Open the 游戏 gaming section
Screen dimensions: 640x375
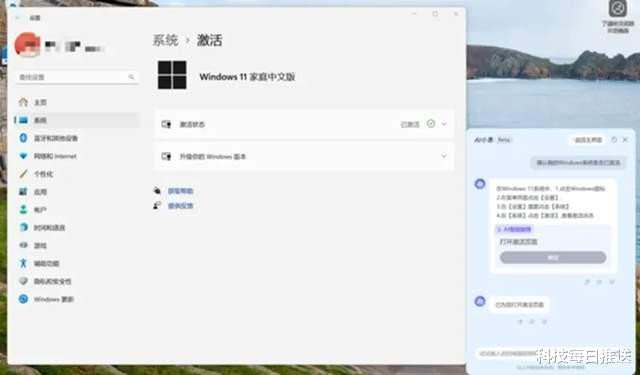coord(40,245)
